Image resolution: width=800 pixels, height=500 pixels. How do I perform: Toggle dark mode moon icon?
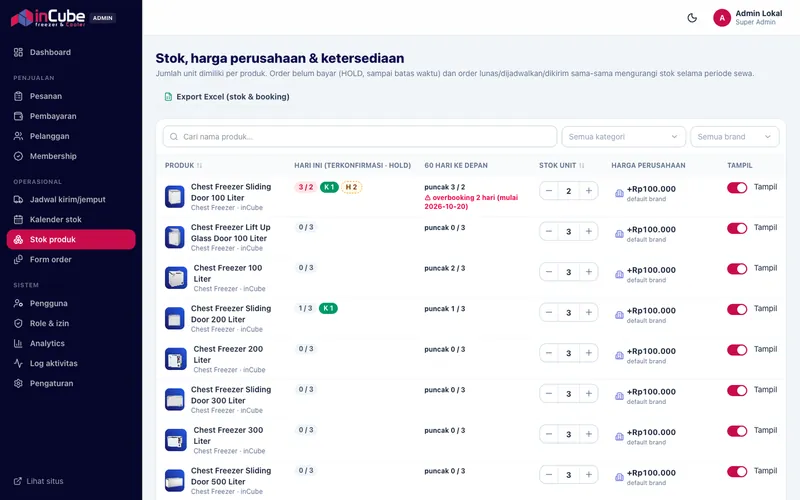(x=692, y=18)
